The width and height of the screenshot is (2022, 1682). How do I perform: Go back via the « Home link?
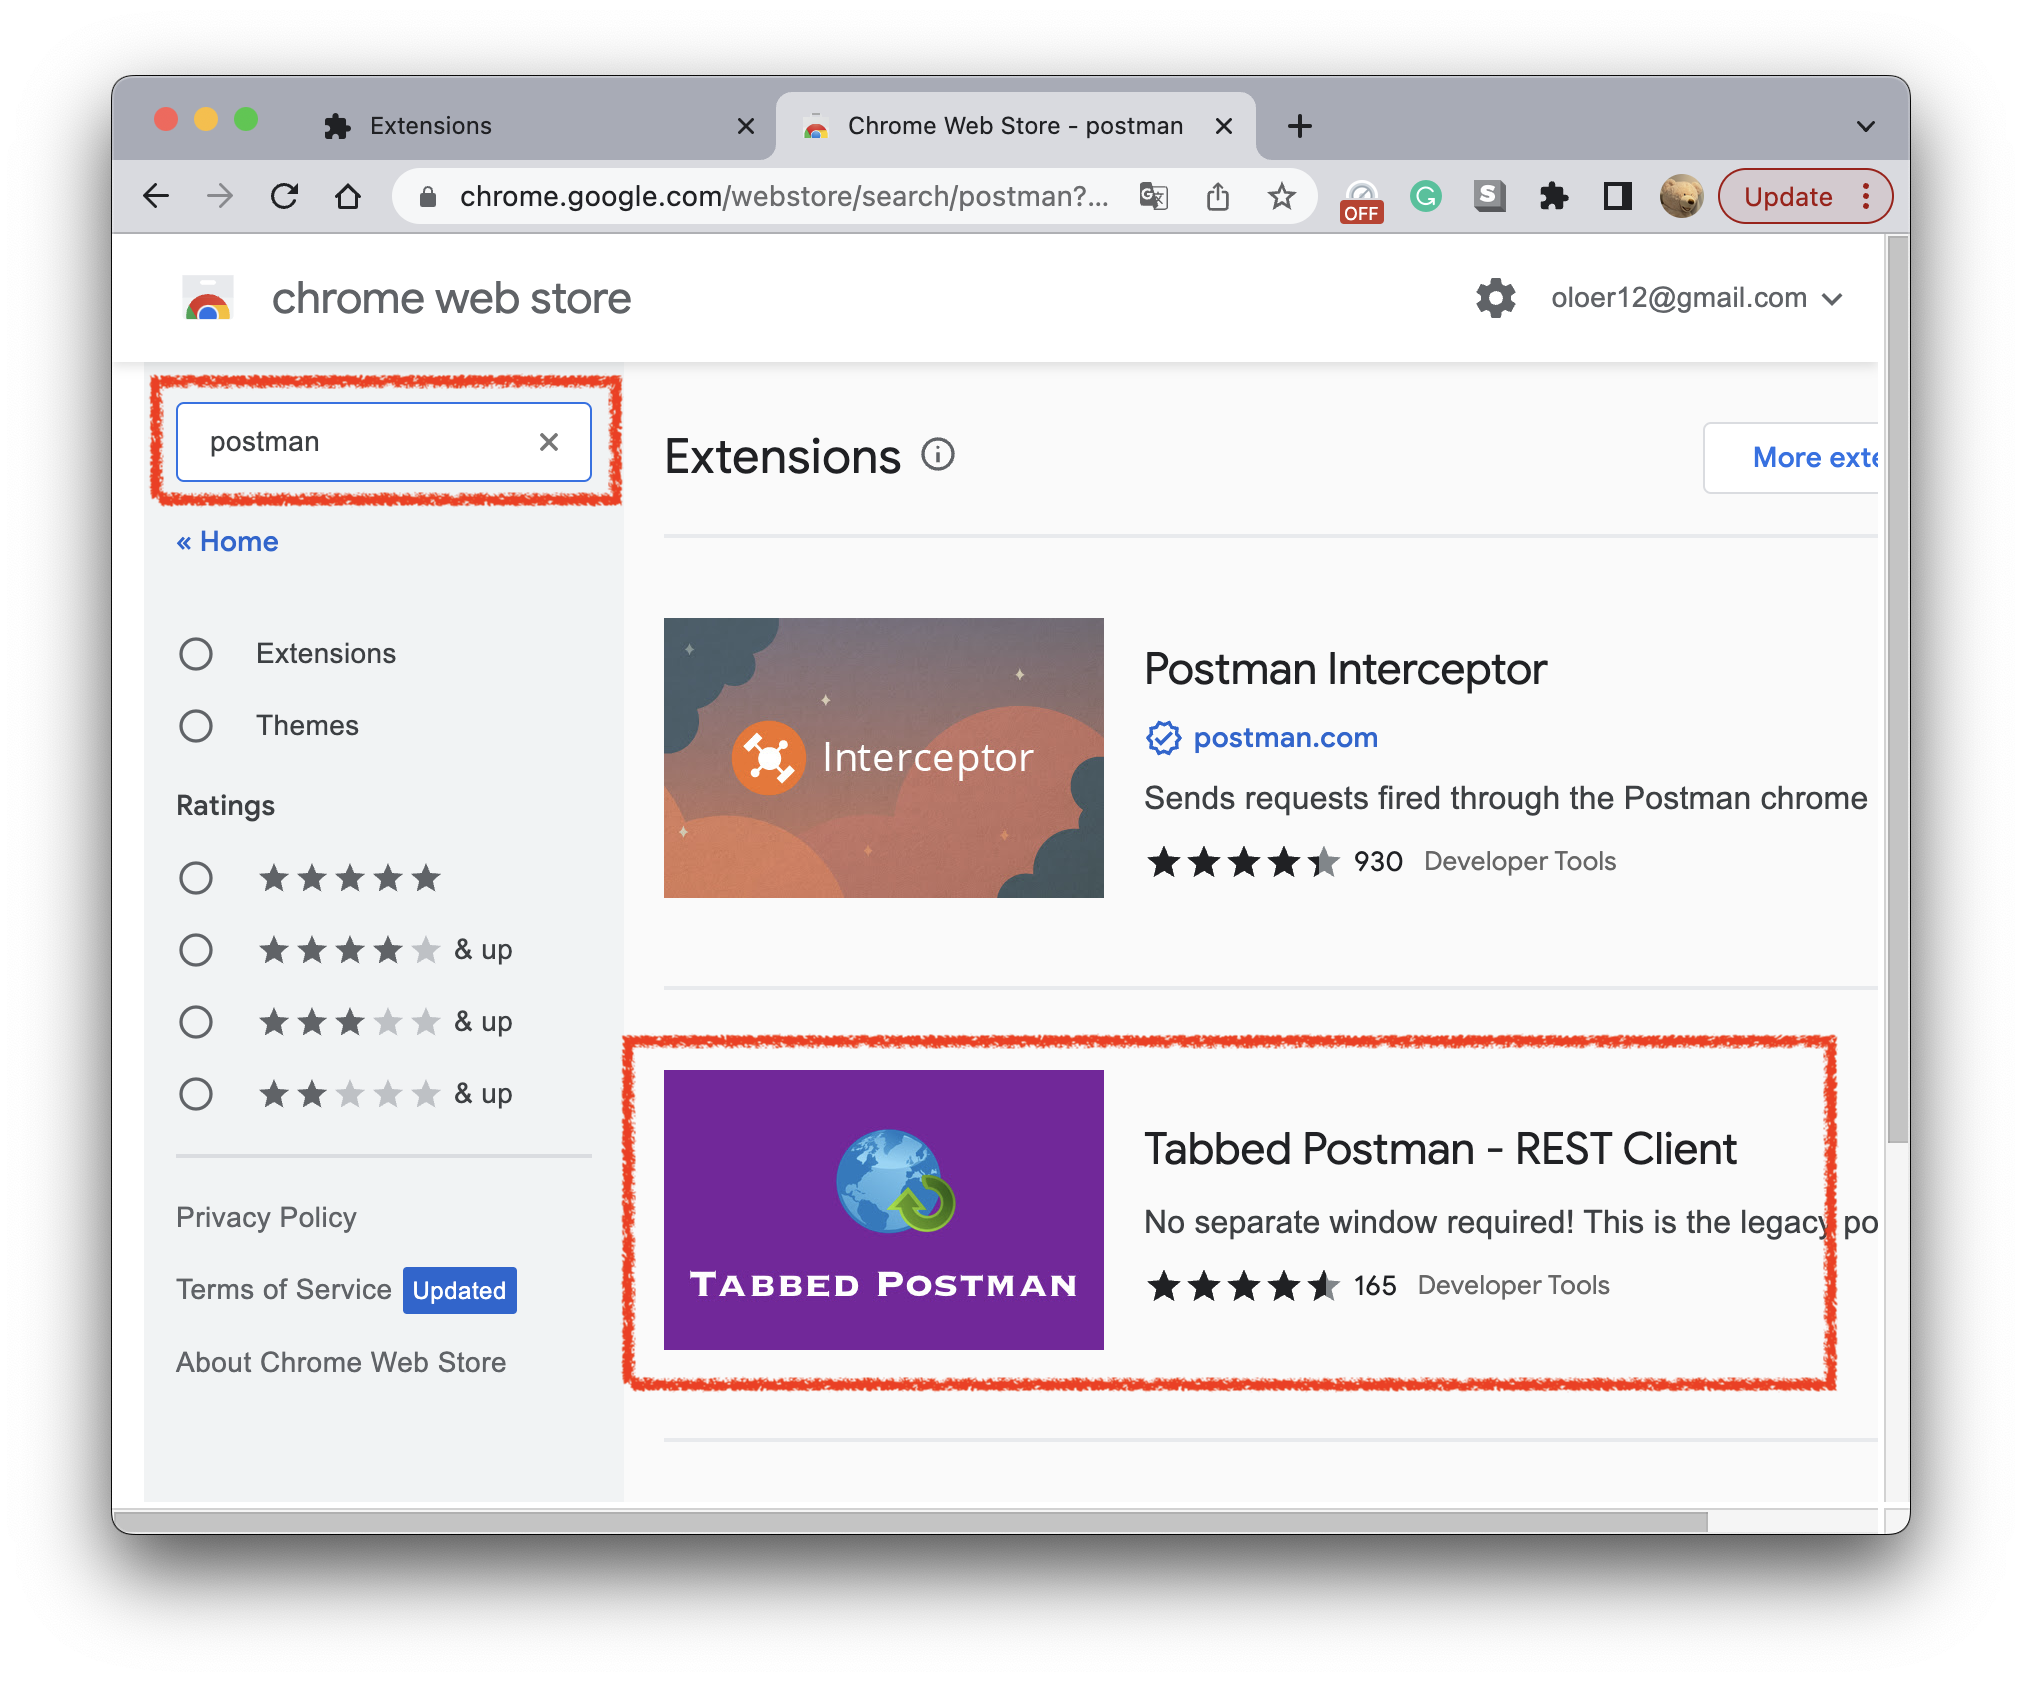tap(227, 542)
